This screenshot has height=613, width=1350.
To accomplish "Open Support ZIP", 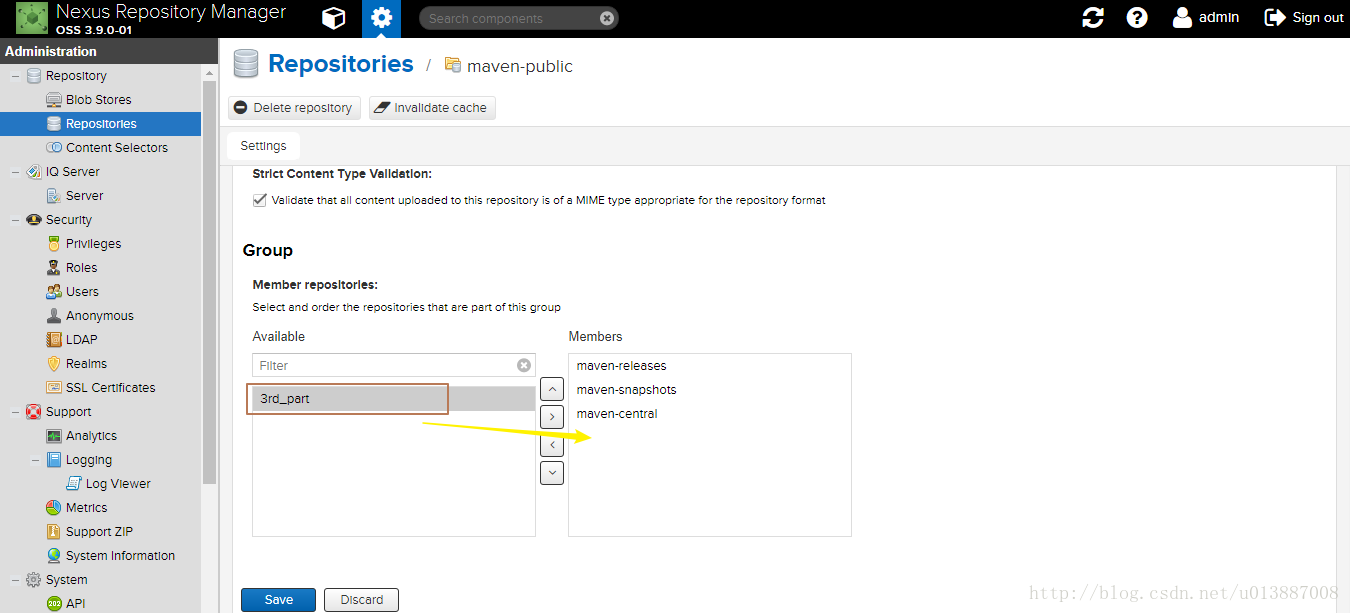I will [x=90, y=531].
